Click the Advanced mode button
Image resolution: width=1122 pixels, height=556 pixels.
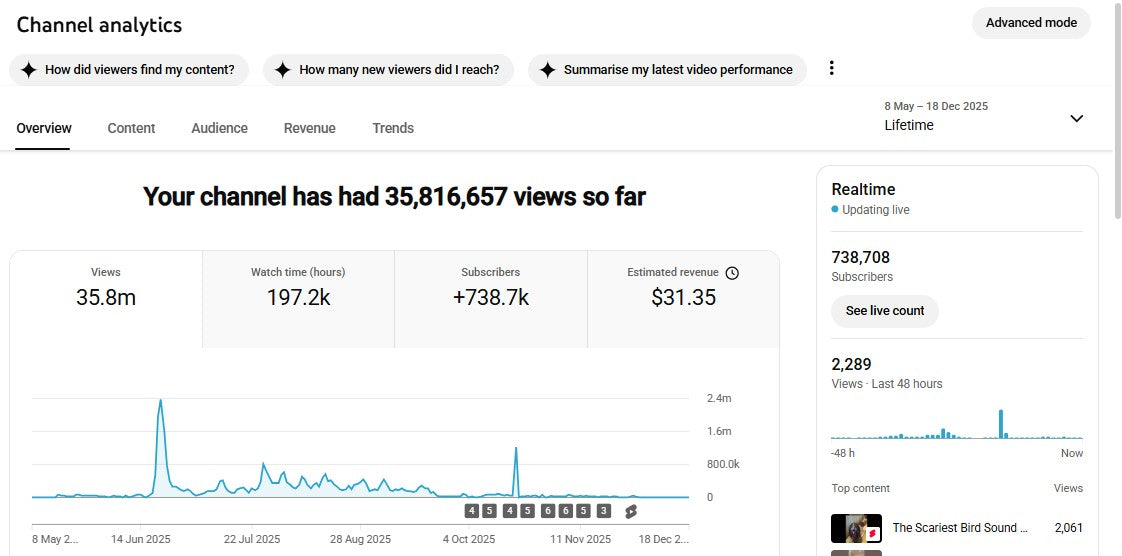[x=1031, y=23]
